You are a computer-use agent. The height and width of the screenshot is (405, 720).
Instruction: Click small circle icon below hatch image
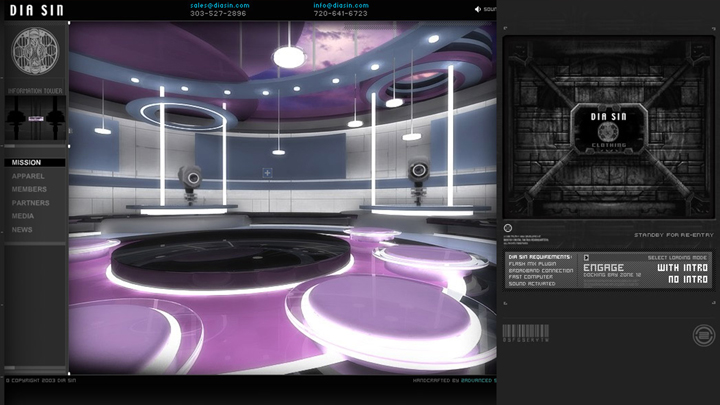point(508,228)
